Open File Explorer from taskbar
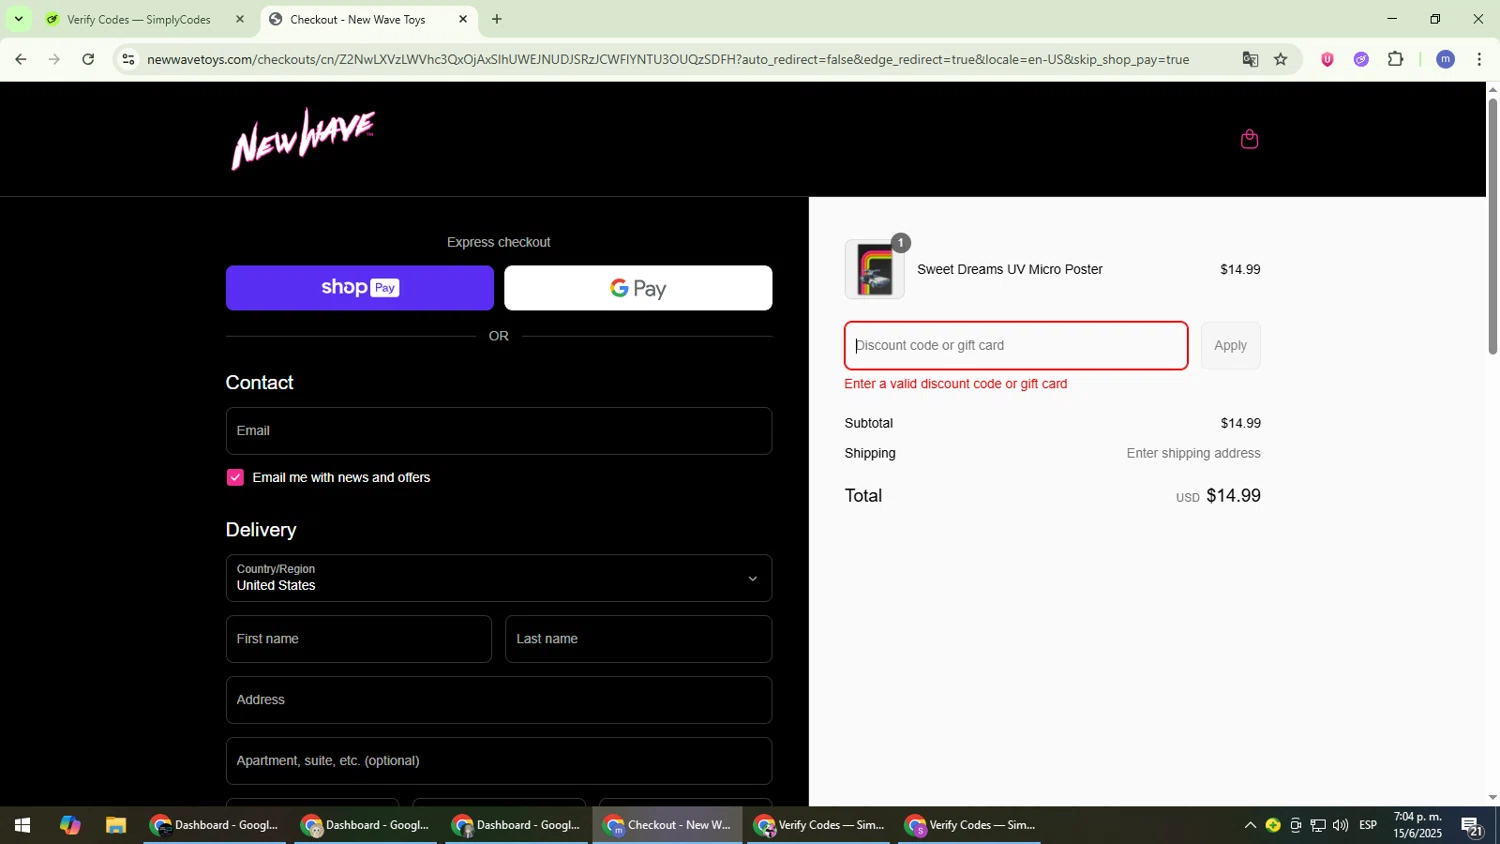Screen dimensions: 1500x844 pos(116,826)
